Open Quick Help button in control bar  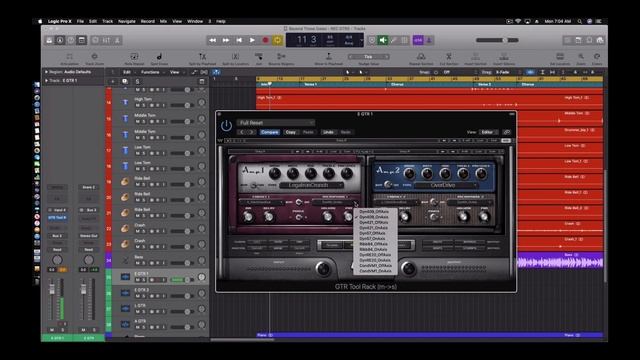click(71, 40)
